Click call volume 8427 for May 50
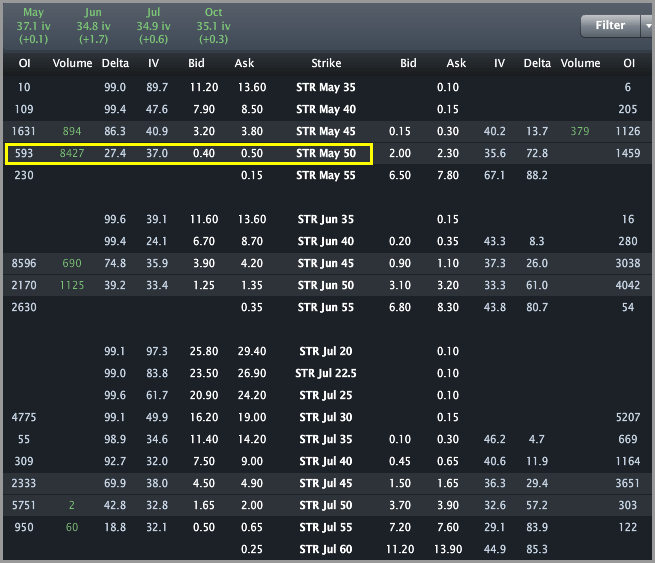This screenshot has height=563, width=655. (72, 153)
